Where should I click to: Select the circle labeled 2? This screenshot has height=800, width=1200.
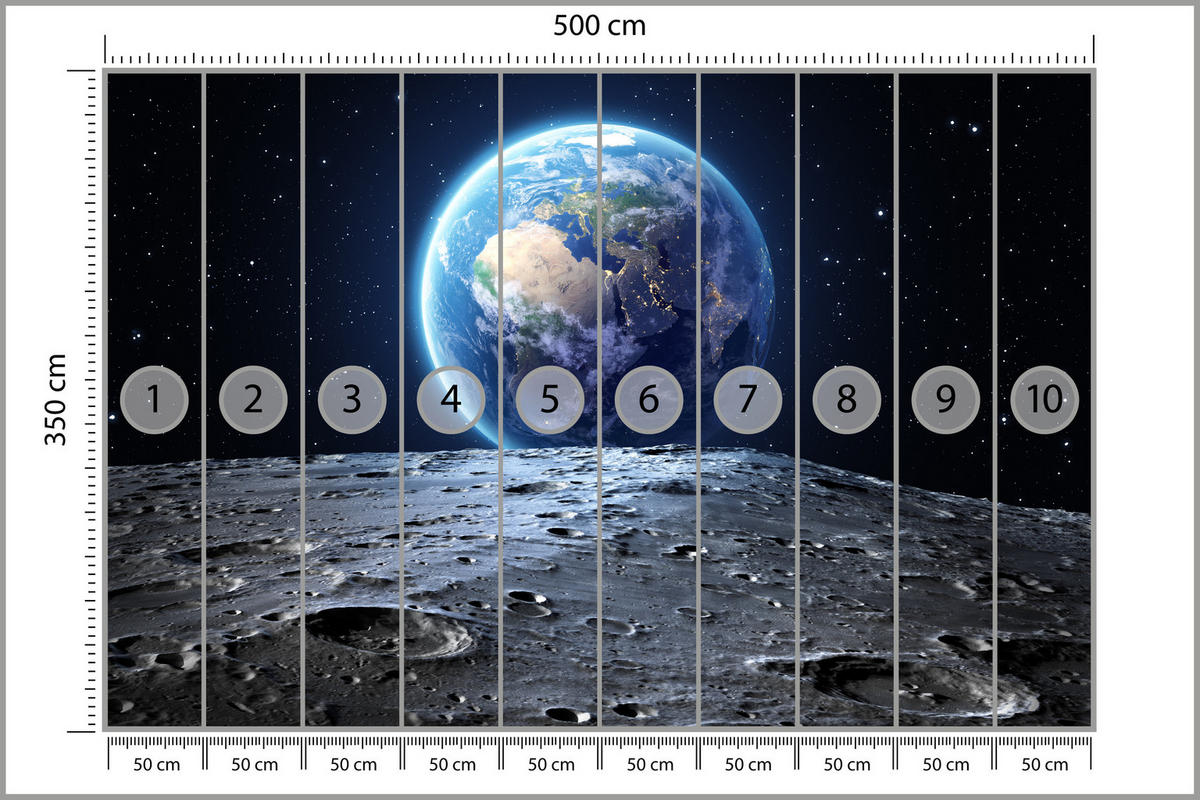pos(253,400)
